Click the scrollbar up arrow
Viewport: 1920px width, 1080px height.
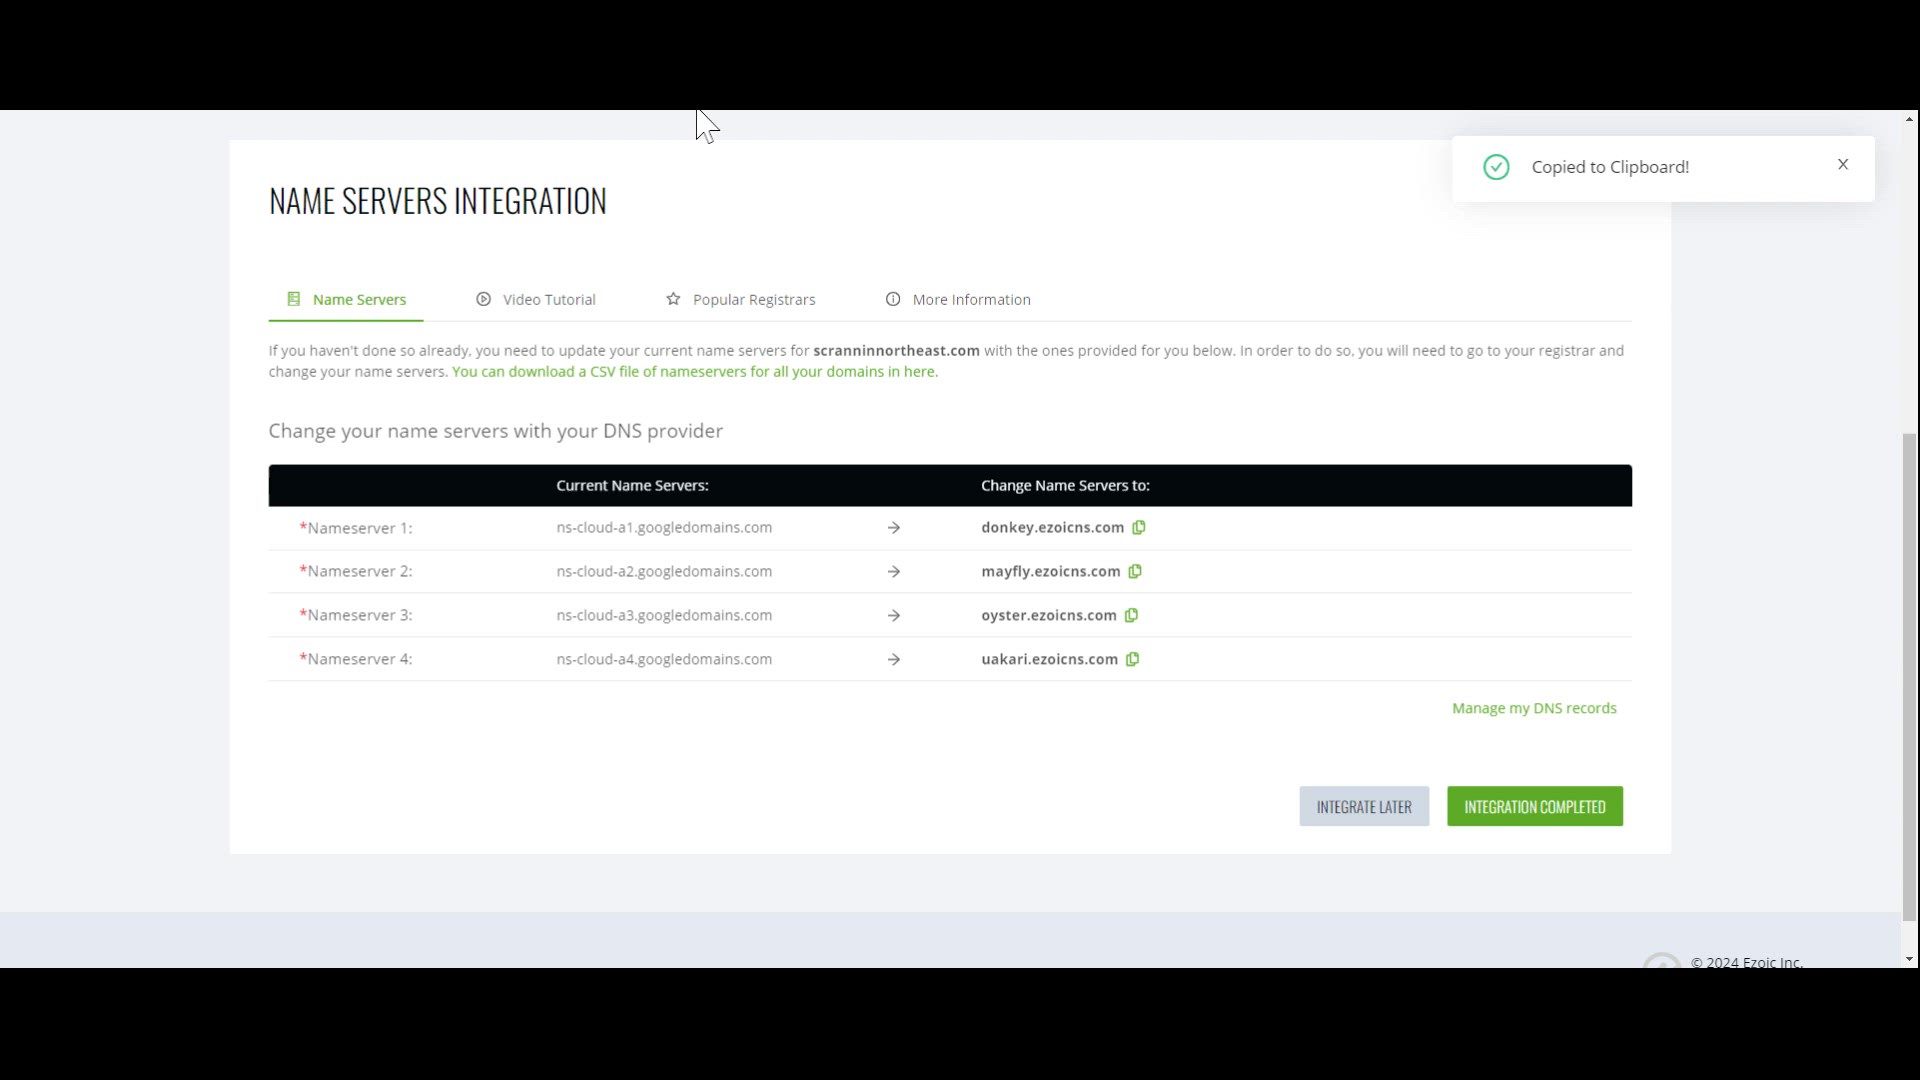(1909, 119)
